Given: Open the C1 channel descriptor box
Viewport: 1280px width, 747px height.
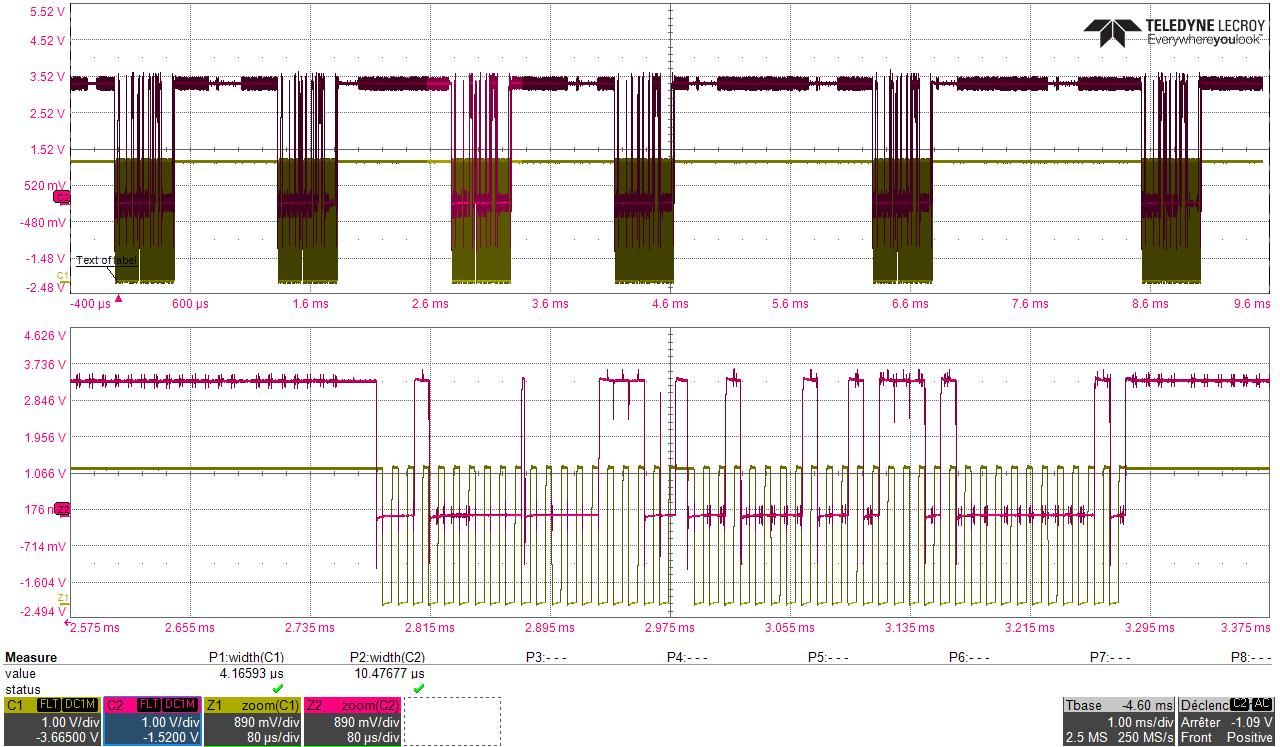Looking at the screenshot, I should tap(51, 721).
